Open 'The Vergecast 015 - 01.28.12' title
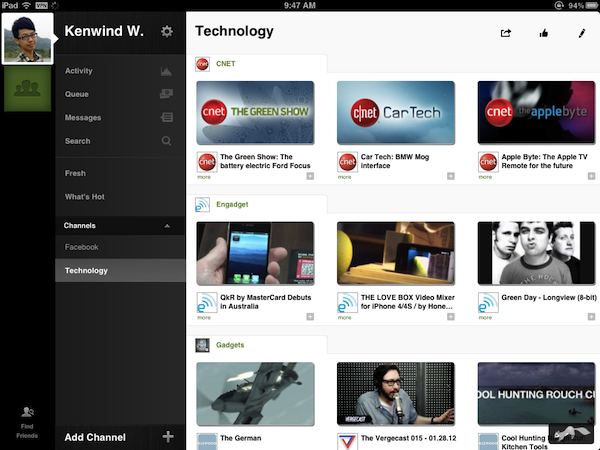Image resolution: width=600 pixels, height=450 pixels. 408,438
